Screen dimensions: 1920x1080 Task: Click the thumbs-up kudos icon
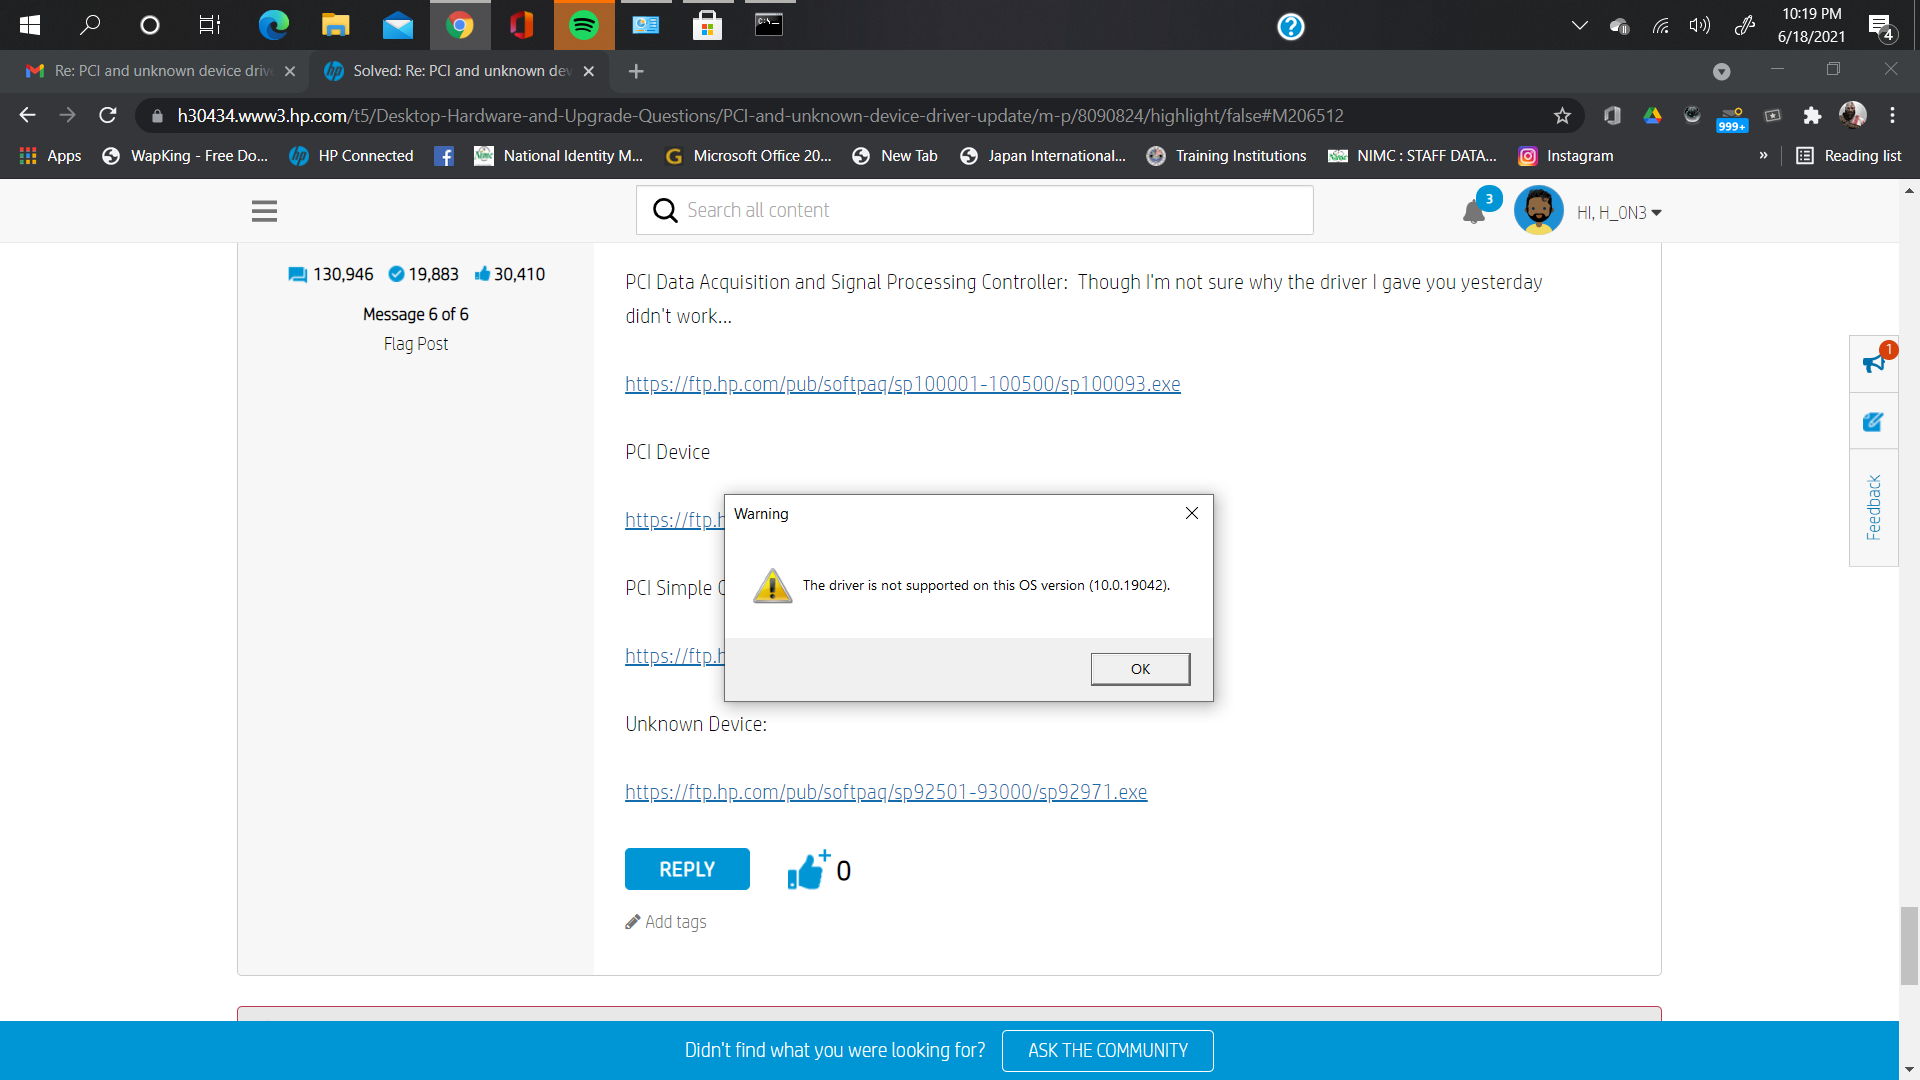807,871
